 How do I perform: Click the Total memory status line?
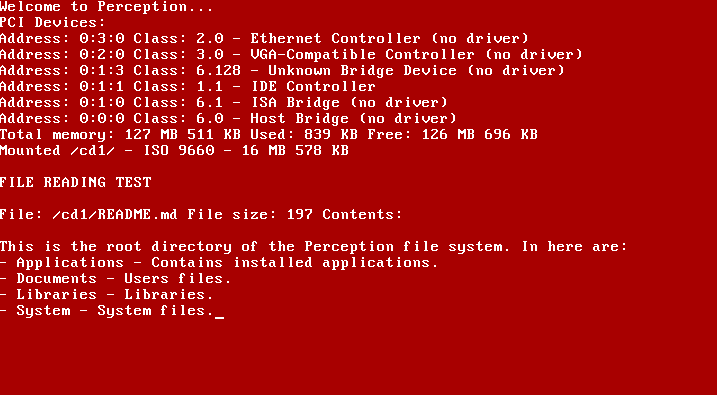(x=269, y=134)
